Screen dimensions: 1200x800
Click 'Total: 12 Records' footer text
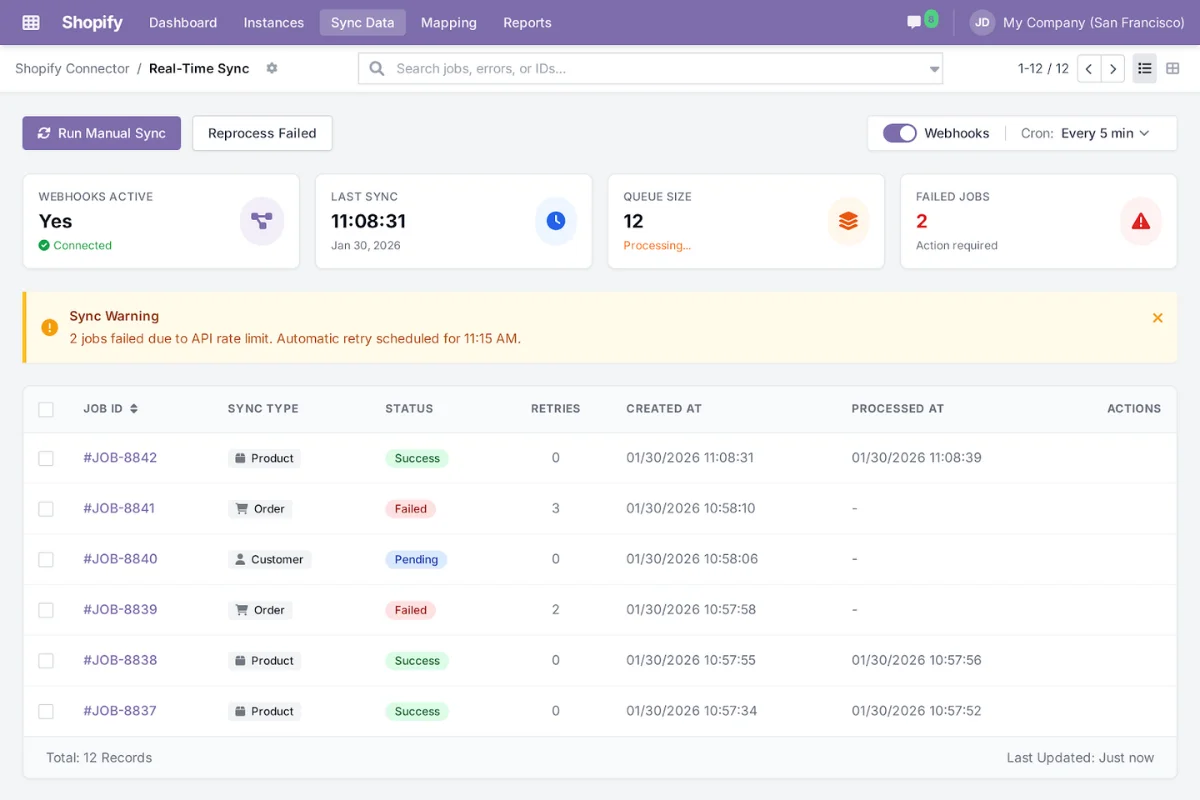tap(99, 758)
